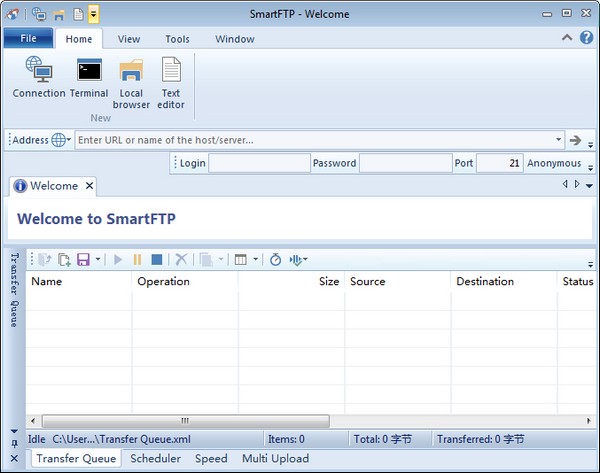Image resolution: width=600 pixels, height=473 pixels.
Task: Launch the Terminal from the ribbon
Action: [x=89, y=78]
